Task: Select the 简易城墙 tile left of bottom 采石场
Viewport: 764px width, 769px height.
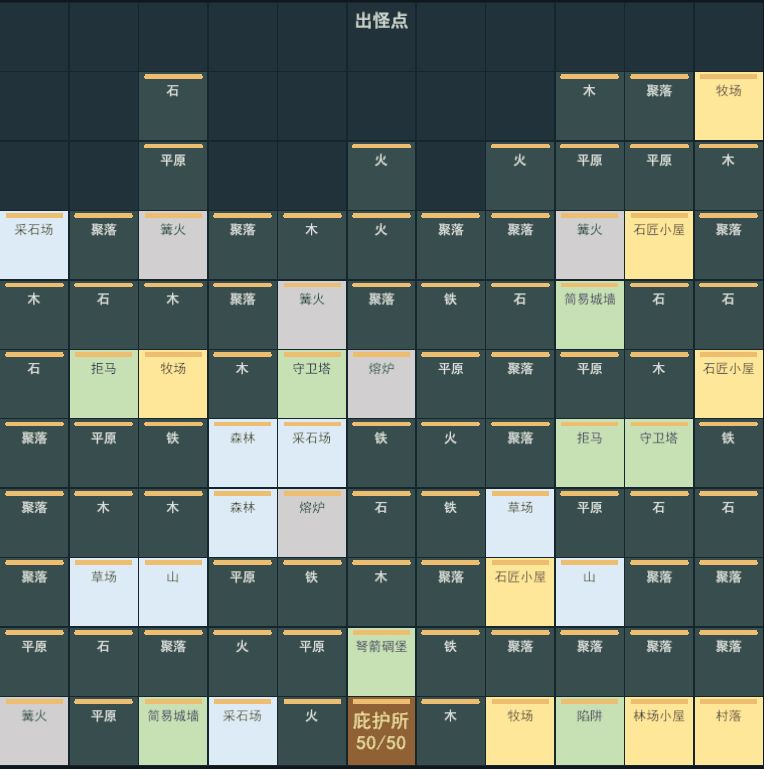Action: pyautogui.click(x=173, y=731)
